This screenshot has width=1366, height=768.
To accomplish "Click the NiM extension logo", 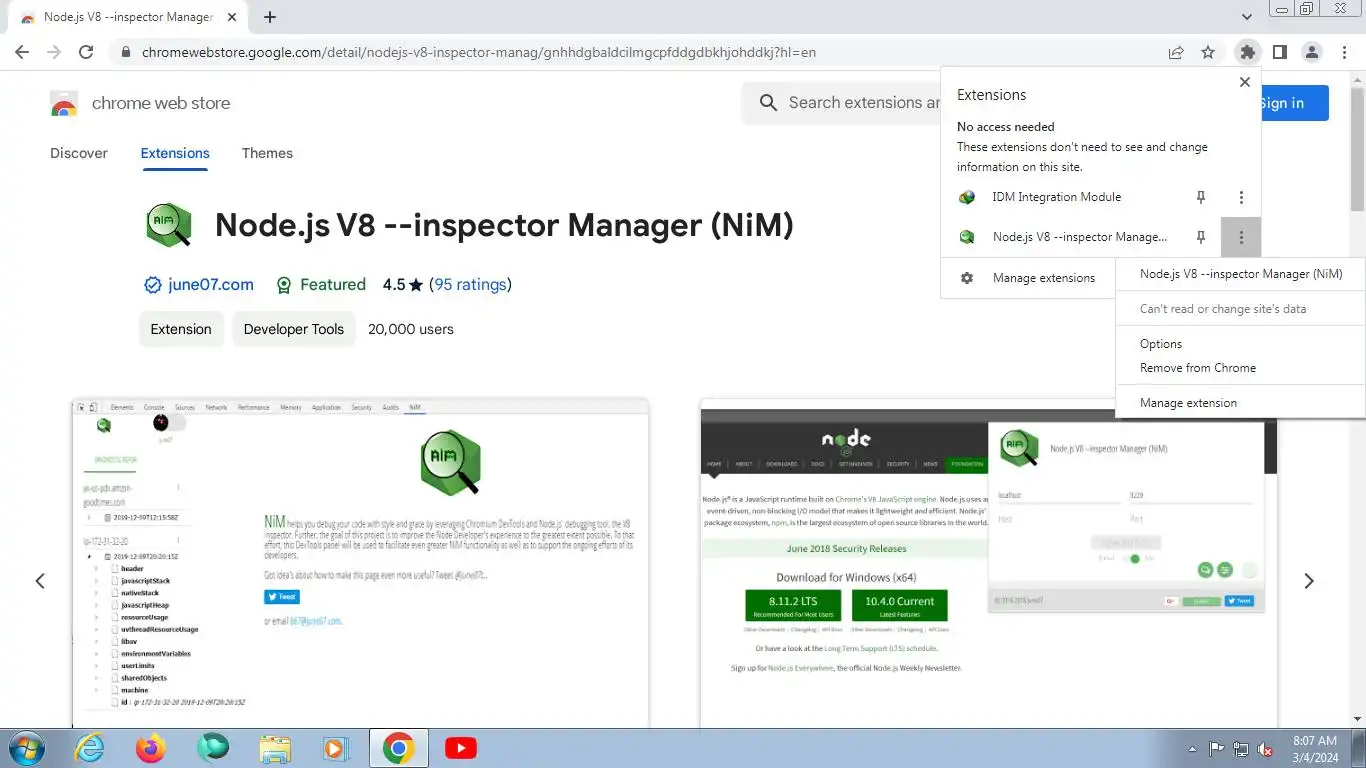I will coord(168,225).
